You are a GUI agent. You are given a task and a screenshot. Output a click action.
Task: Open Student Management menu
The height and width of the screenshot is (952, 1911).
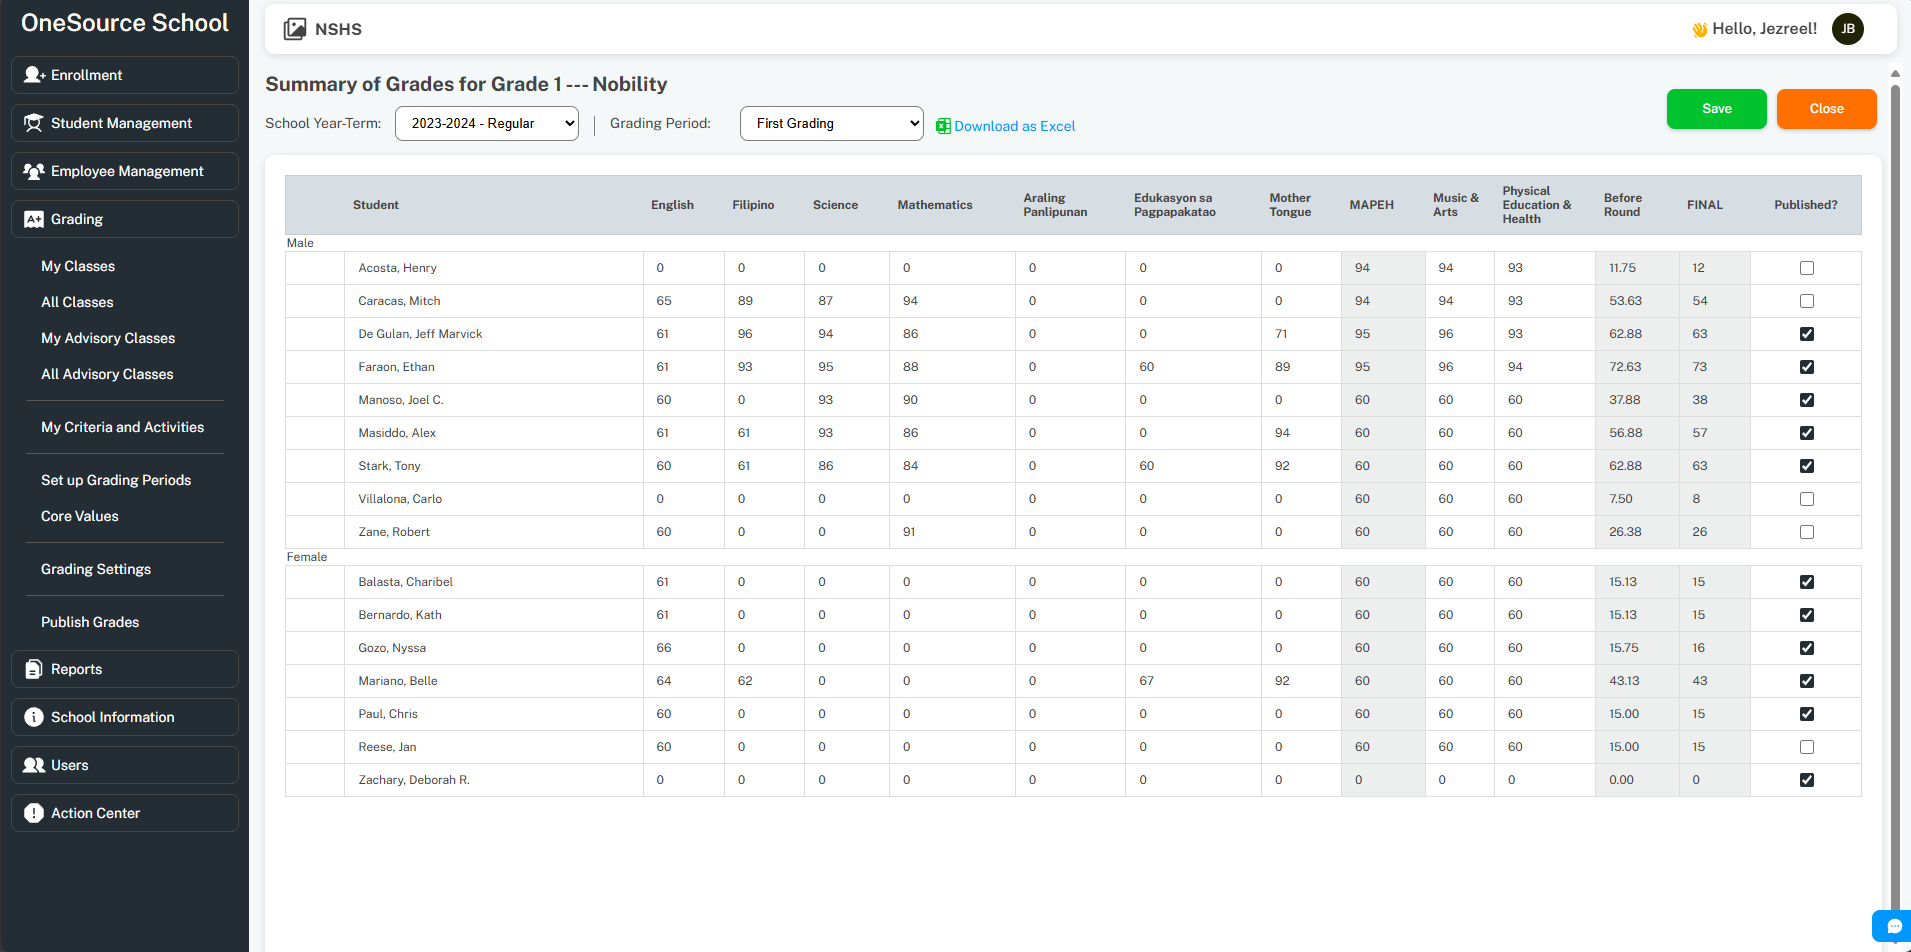point(125,123)
